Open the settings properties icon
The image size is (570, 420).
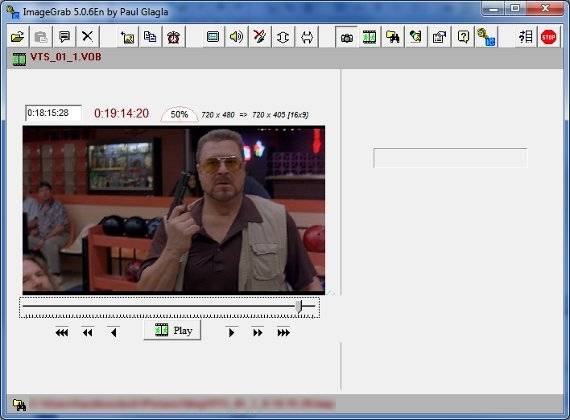click(x=439, y=37)
